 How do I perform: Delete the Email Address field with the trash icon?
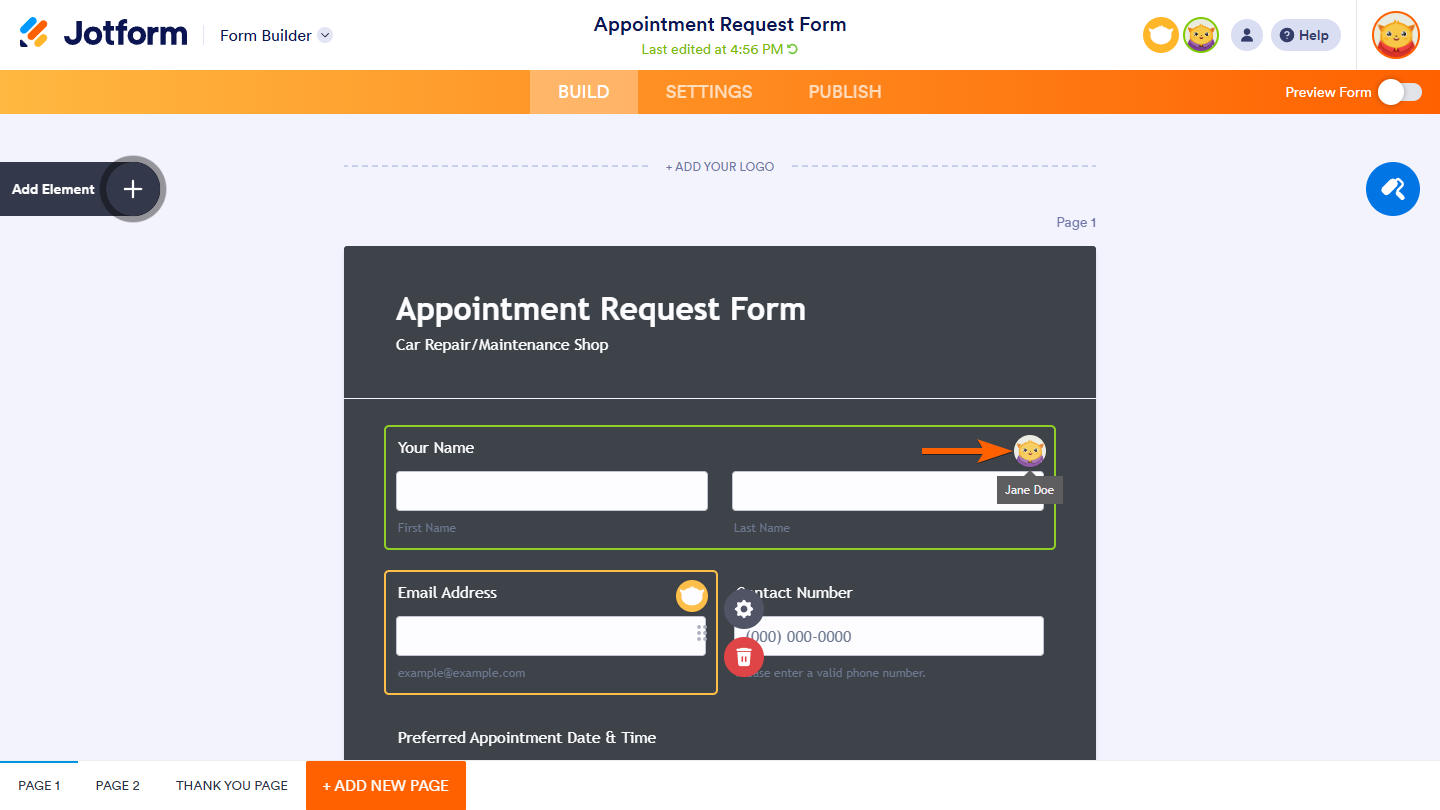click(x=744, y=657)
